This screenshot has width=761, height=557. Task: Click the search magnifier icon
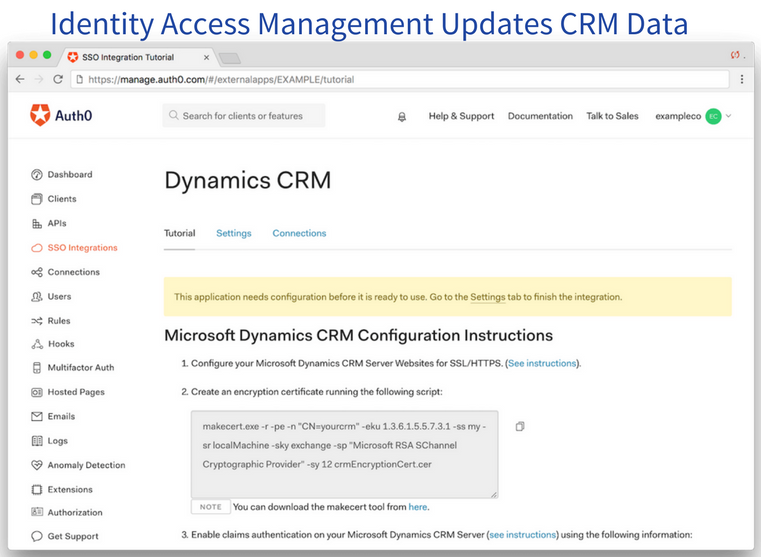pos(173,115)
